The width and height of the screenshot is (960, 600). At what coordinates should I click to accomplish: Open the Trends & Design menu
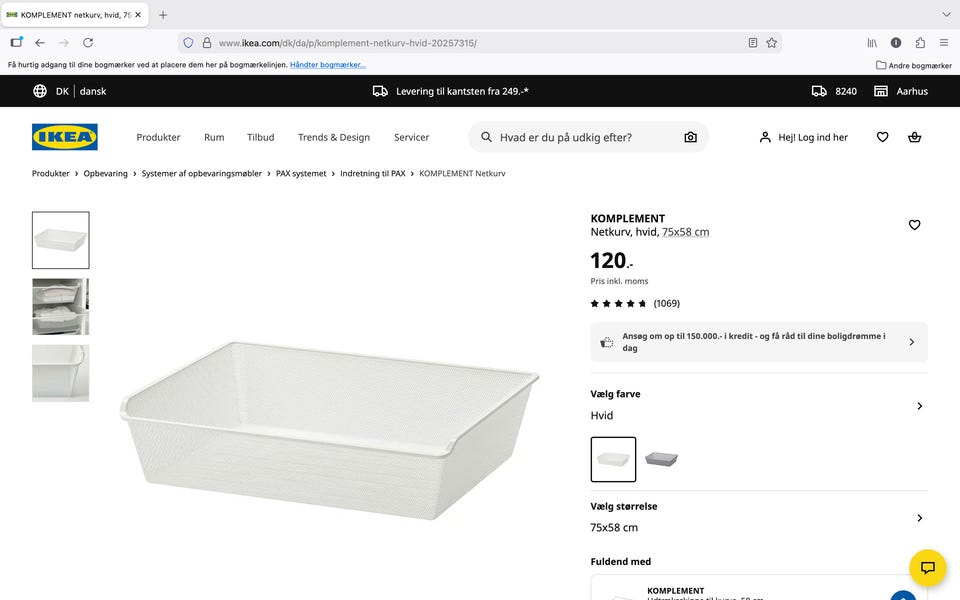pos(334,137)
